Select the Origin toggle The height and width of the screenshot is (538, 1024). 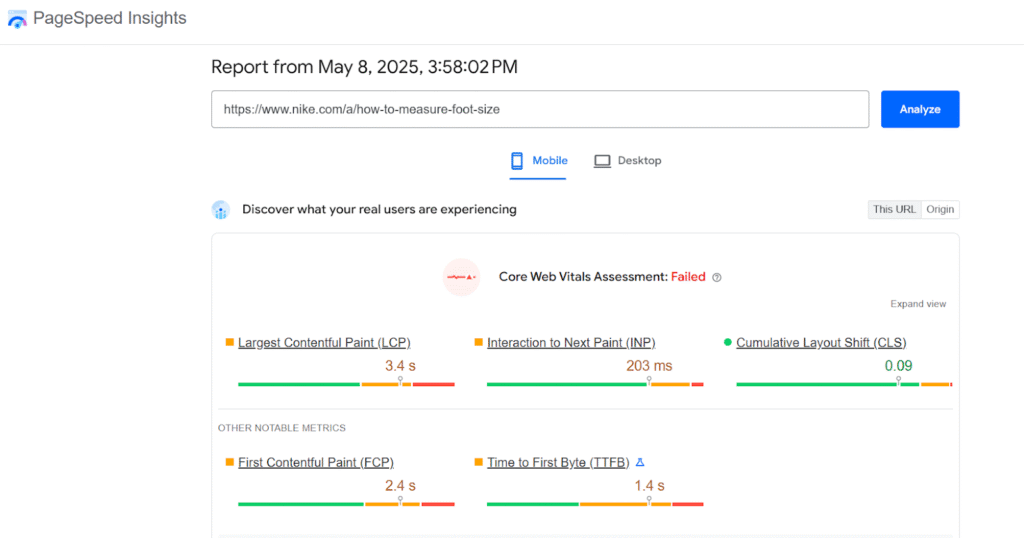click(940, 209)
